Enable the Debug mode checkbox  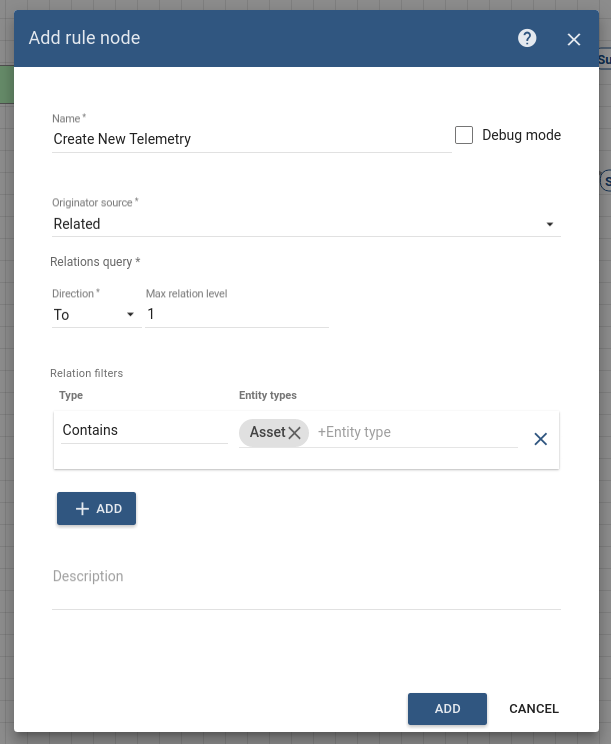(463, 135)
